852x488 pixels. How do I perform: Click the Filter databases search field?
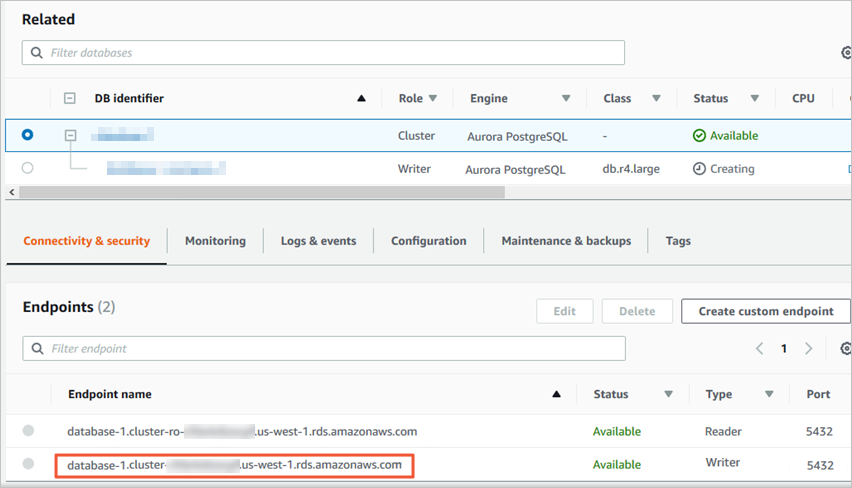coord(323,53)
